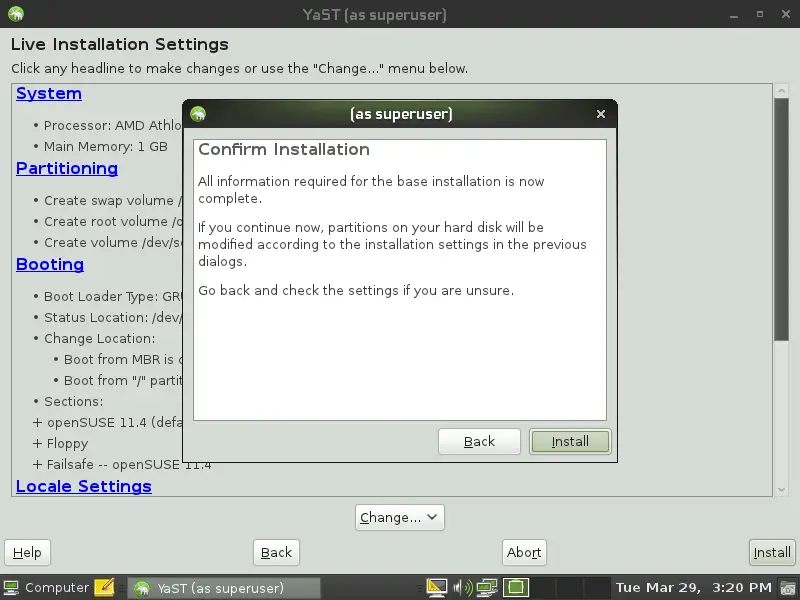Click the date and time clock

click(693, 588)
